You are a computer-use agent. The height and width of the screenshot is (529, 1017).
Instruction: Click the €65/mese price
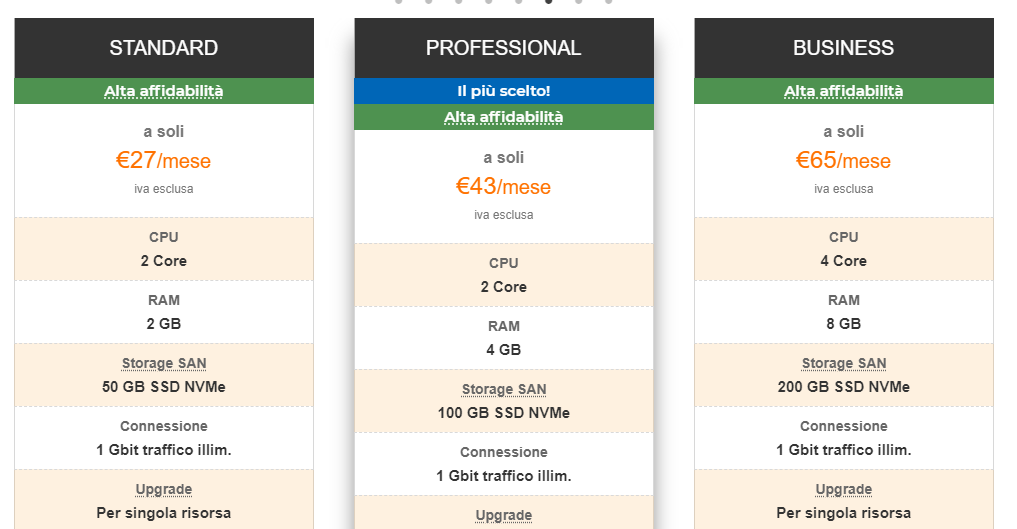click(x=844, y=161)
